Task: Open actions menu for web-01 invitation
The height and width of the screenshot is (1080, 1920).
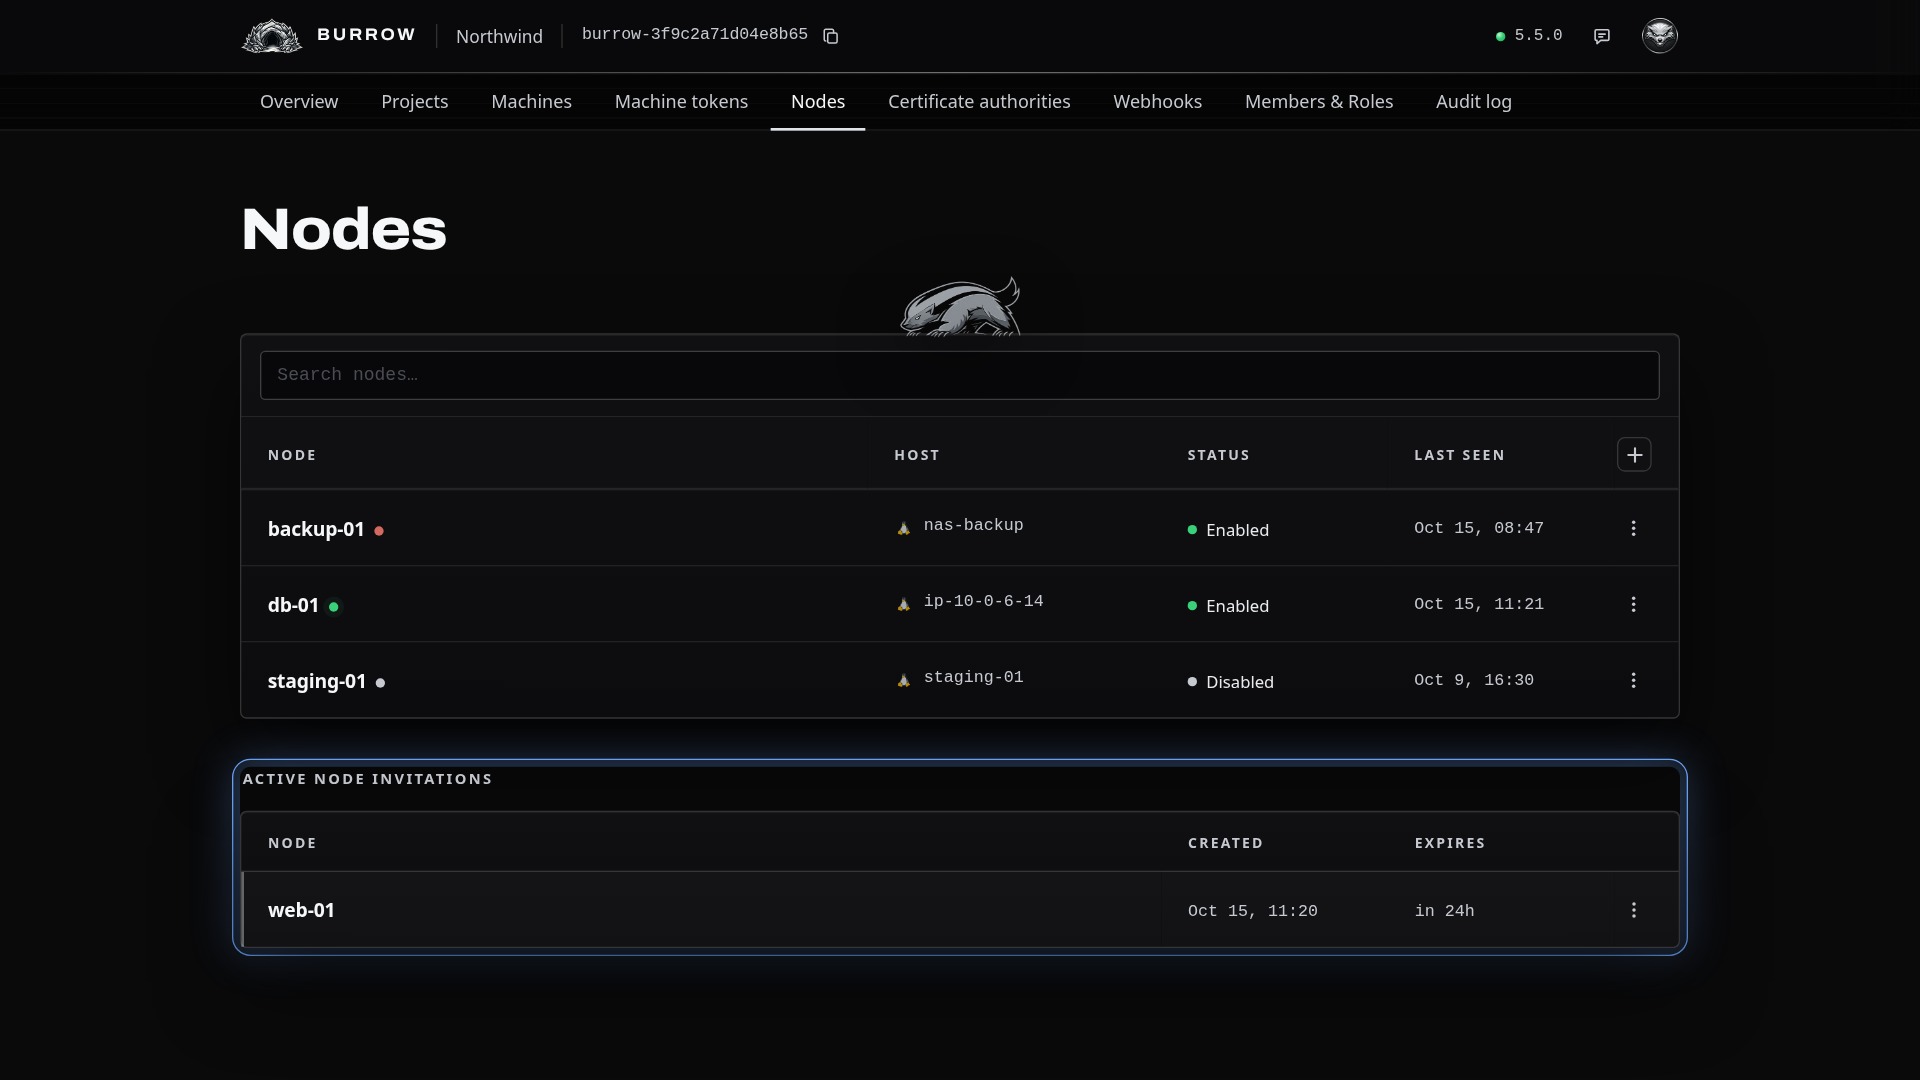Action: [x=1634, y=910]
